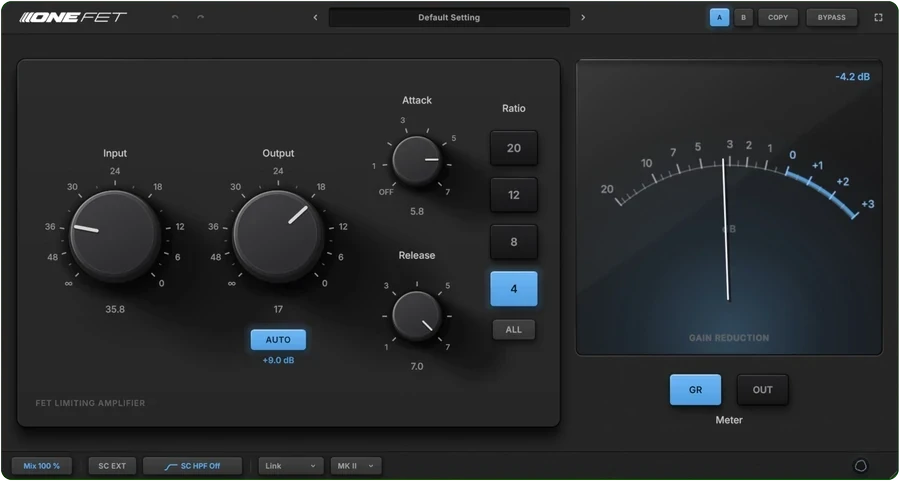Select ratio 12
The height and width of the screenshot is (481, 900).
coord(514,195)
